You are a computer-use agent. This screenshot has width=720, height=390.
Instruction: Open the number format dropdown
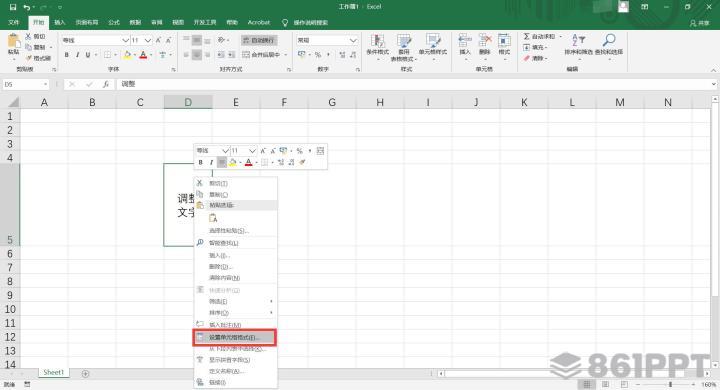(353, 40)
